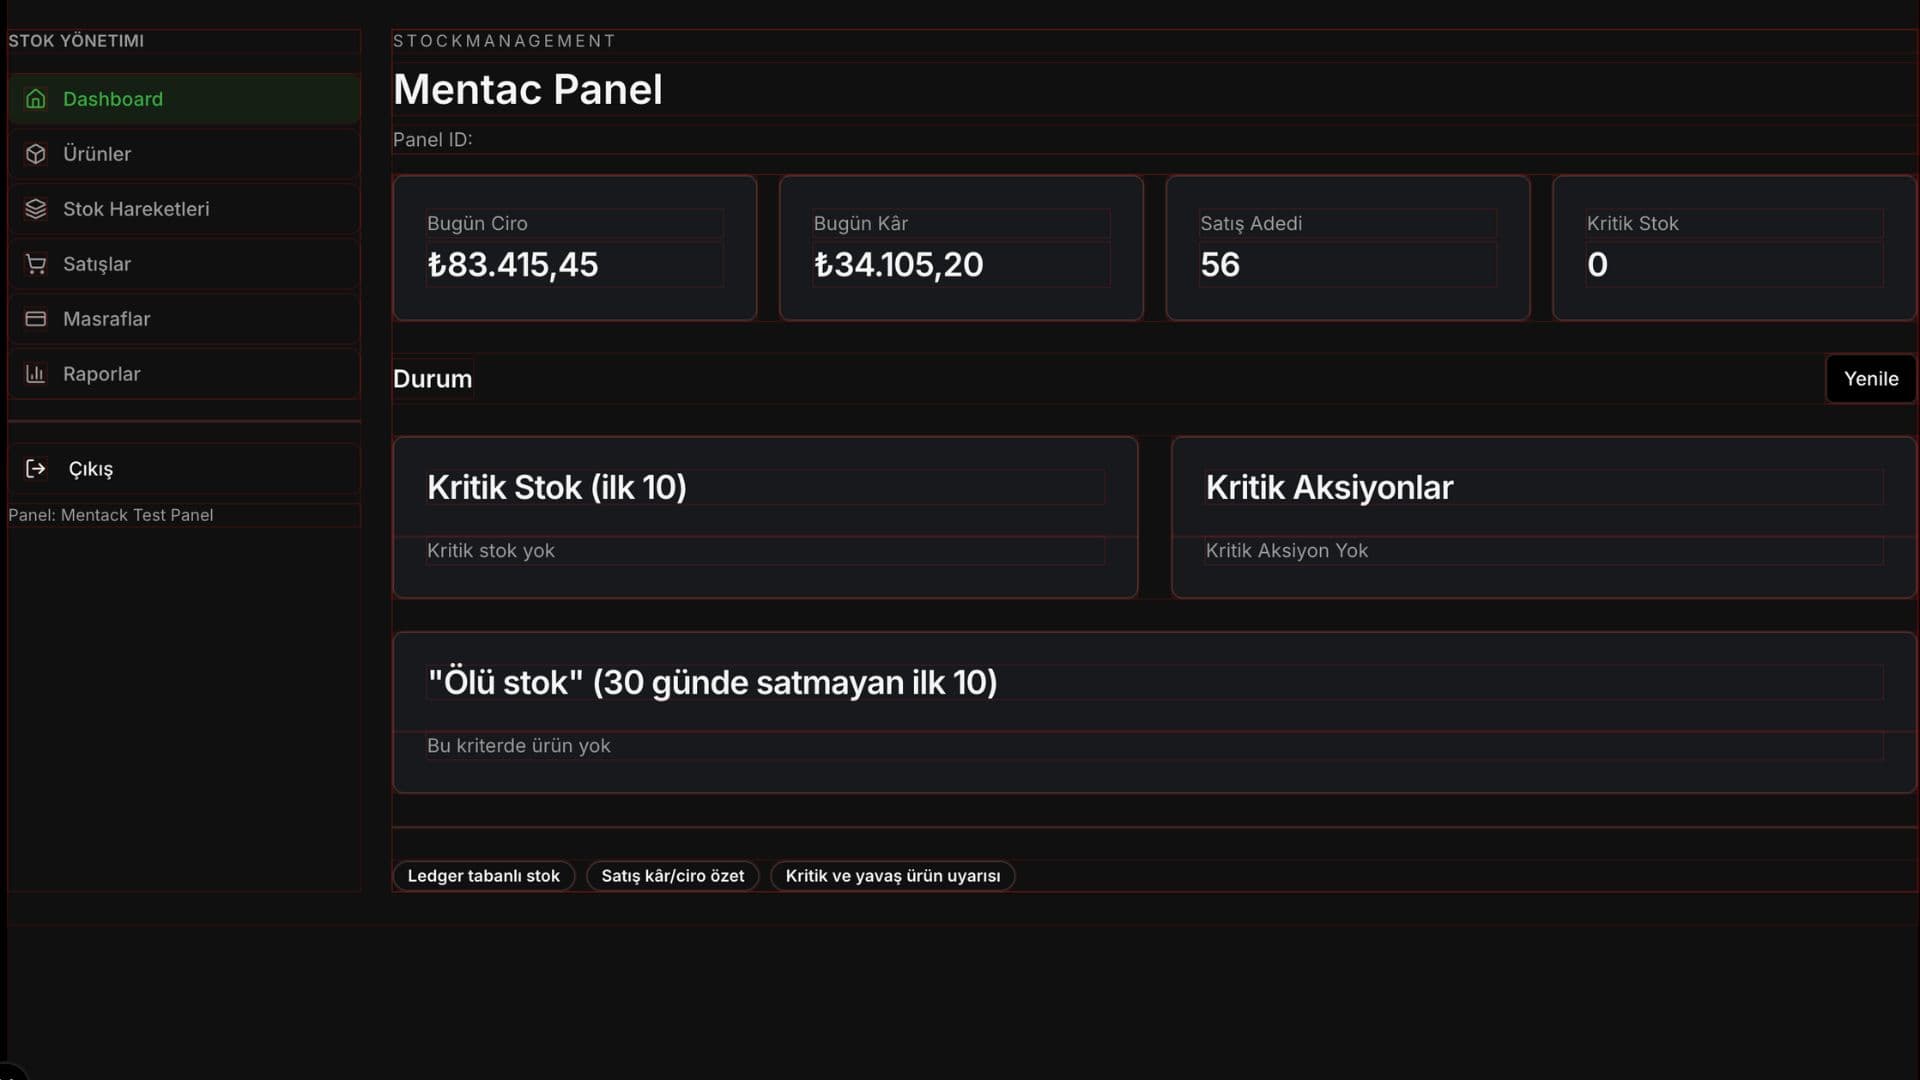Click the Bugün Ciro amount ₺83.415,45

pos(513,264)
